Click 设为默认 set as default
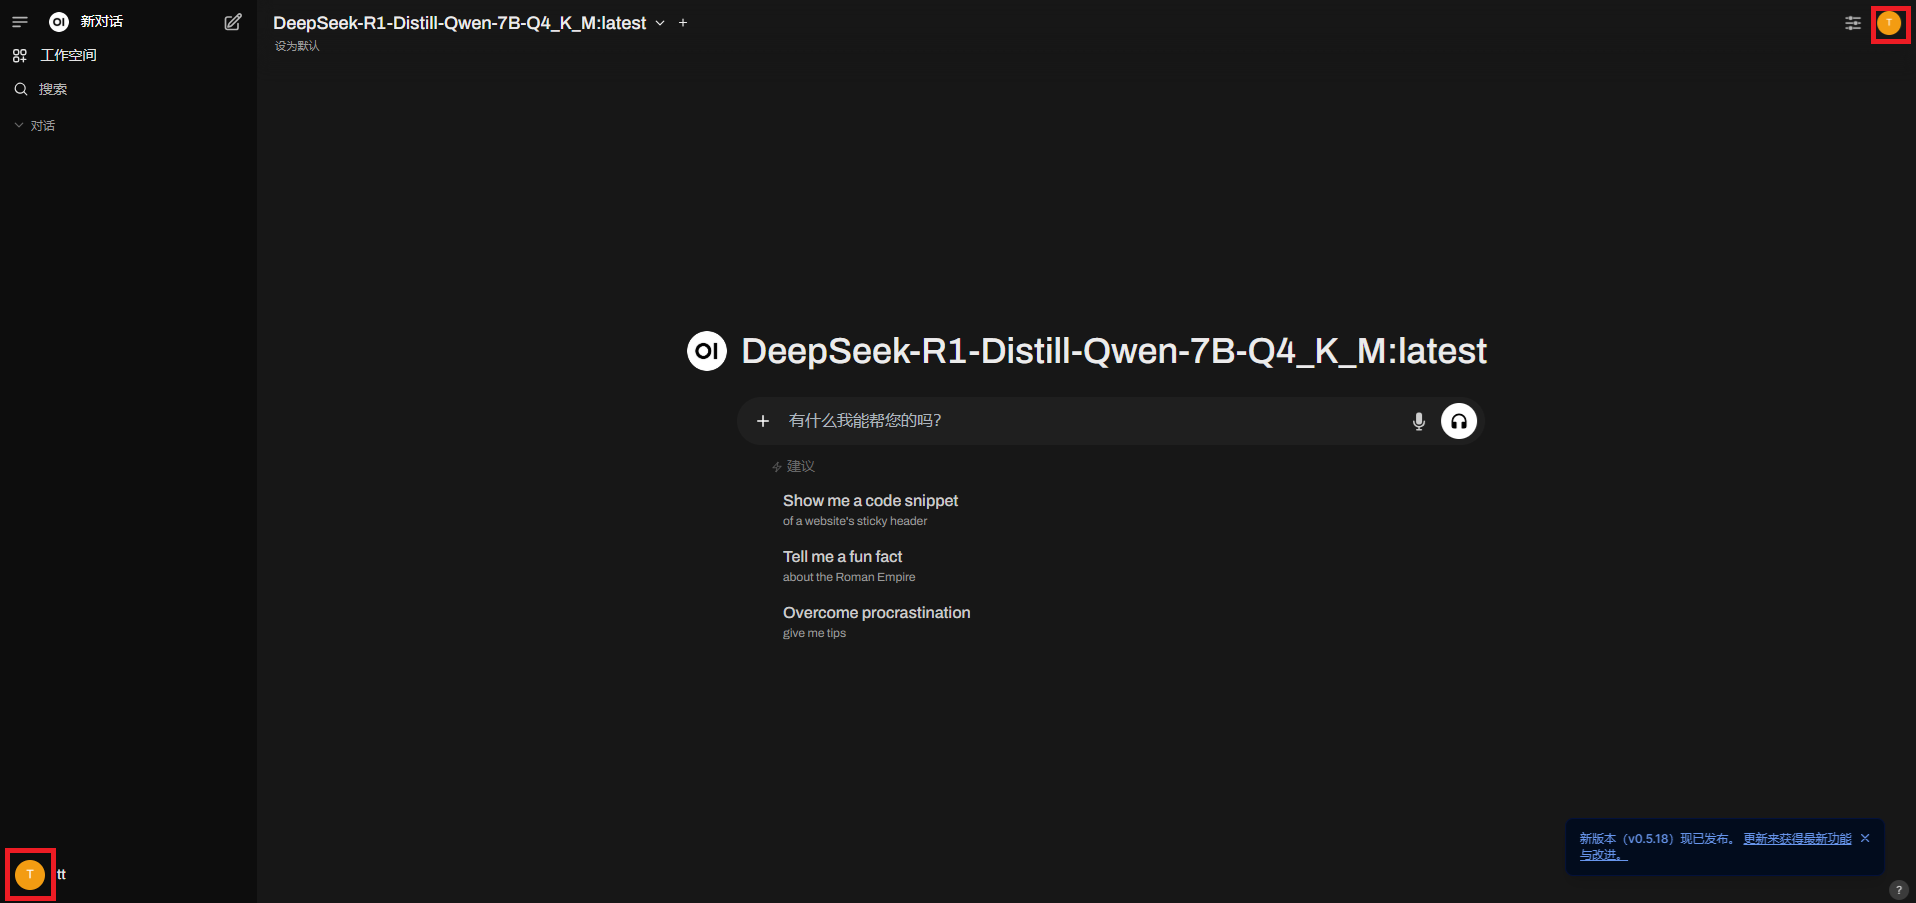1916x903 pixels. 297,46
